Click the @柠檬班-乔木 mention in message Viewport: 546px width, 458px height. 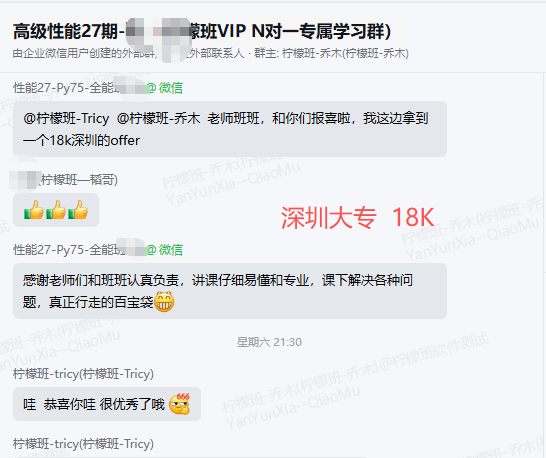click(x=158, y=118)
